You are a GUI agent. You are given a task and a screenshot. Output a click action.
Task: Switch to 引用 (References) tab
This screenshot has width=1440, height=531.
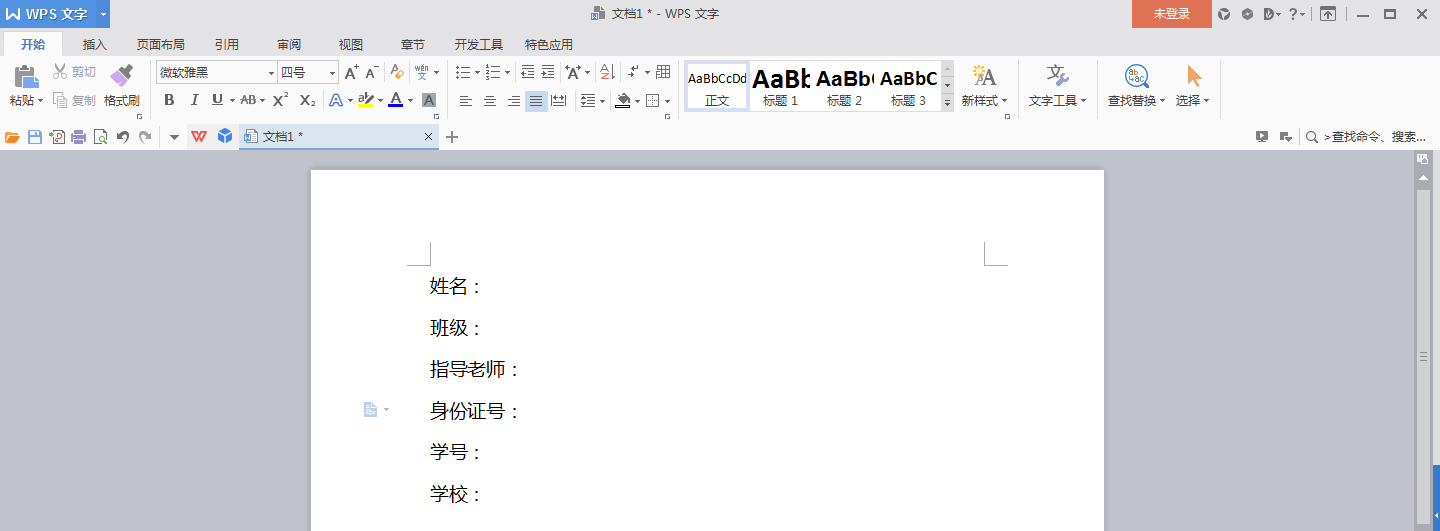click(227, 45)
